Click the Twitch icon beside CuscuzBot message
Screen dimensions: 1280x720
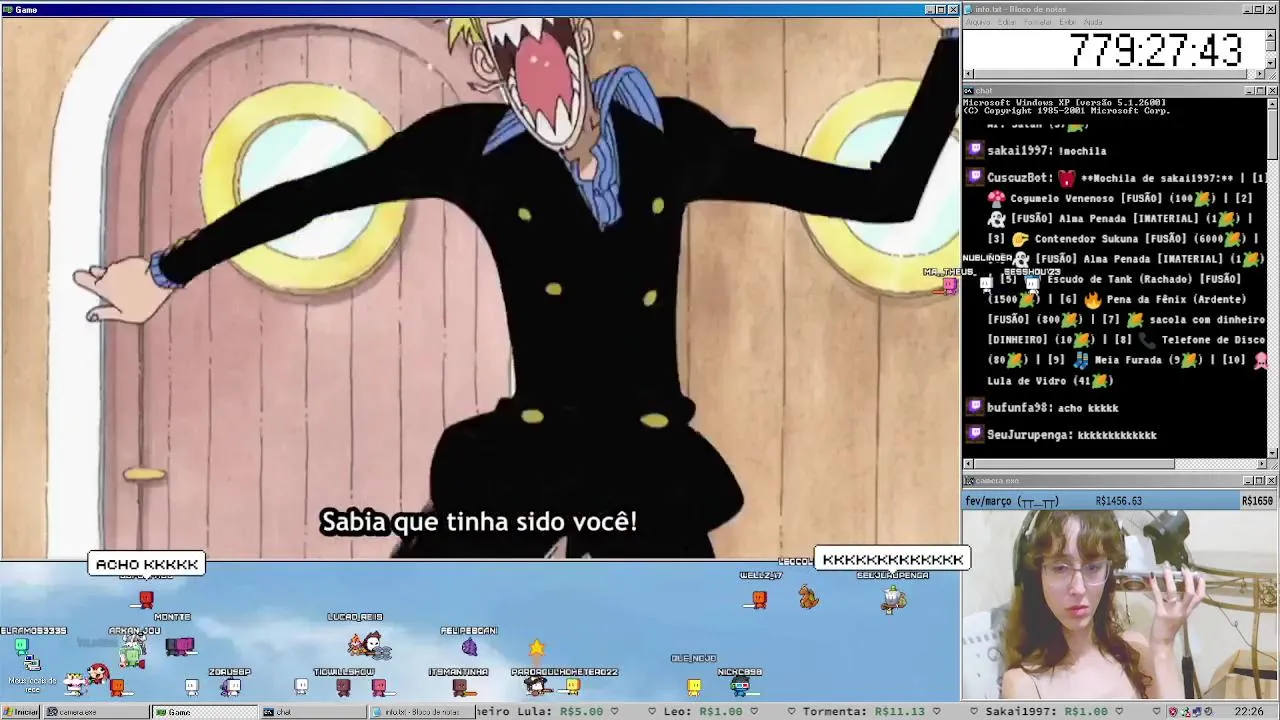(x=976, y=177)
